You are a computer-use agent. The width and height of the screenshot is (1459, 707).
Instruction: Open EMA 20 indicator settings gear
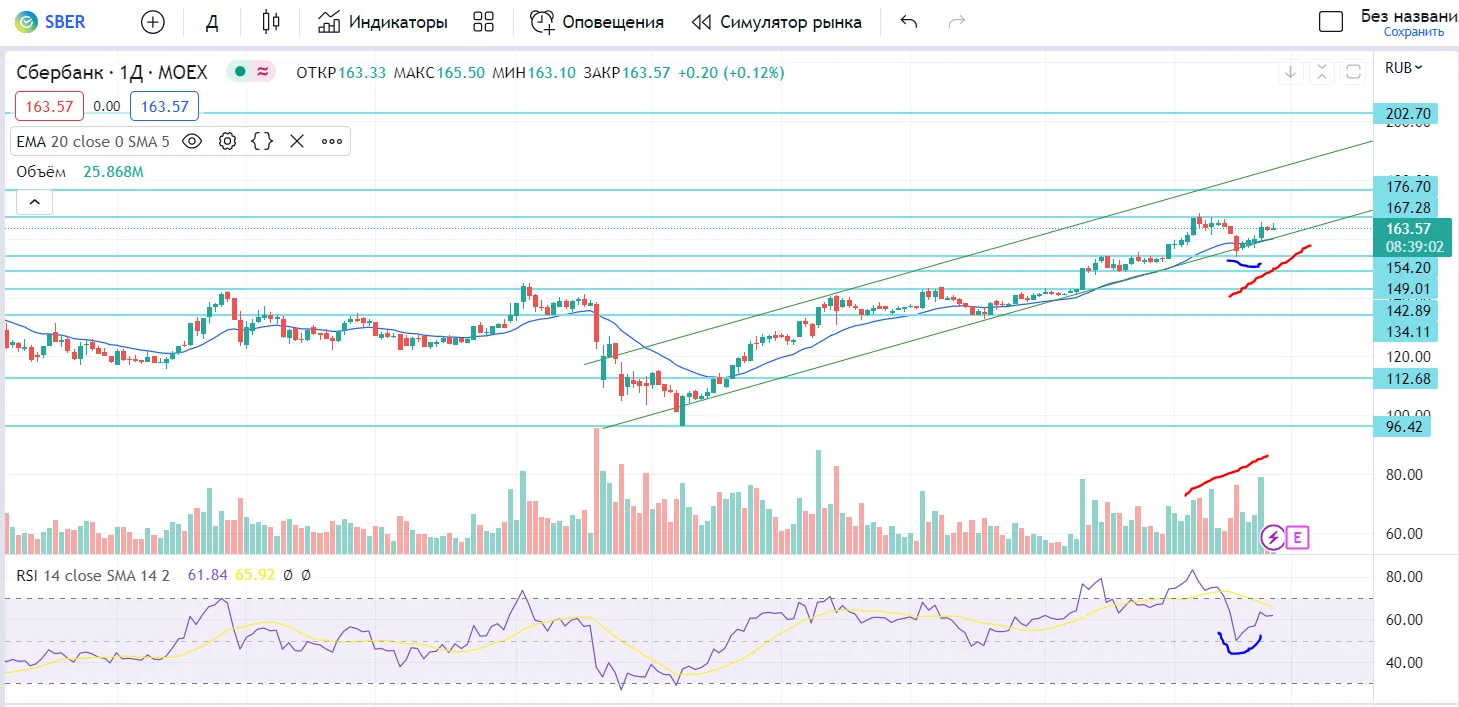(x=227, y=142)
